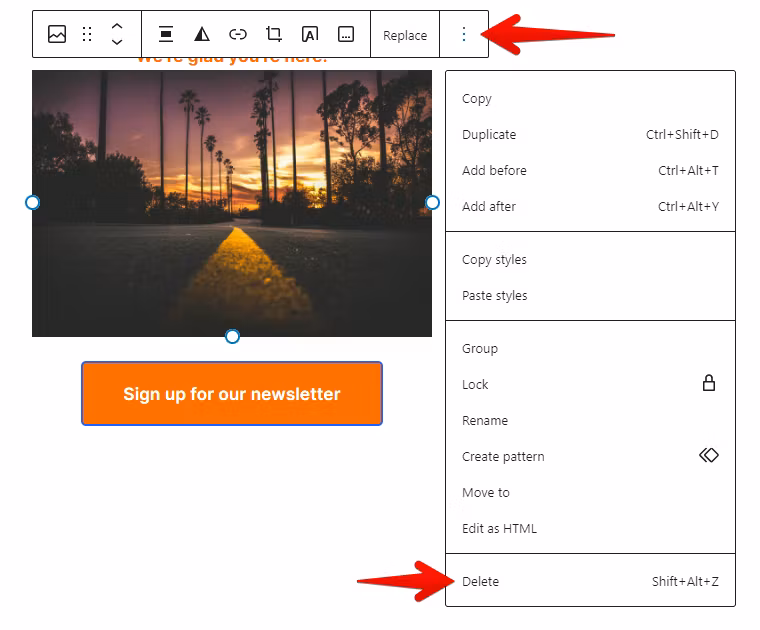
Task: Choose Move to in the menu
Action: point(590,492)
